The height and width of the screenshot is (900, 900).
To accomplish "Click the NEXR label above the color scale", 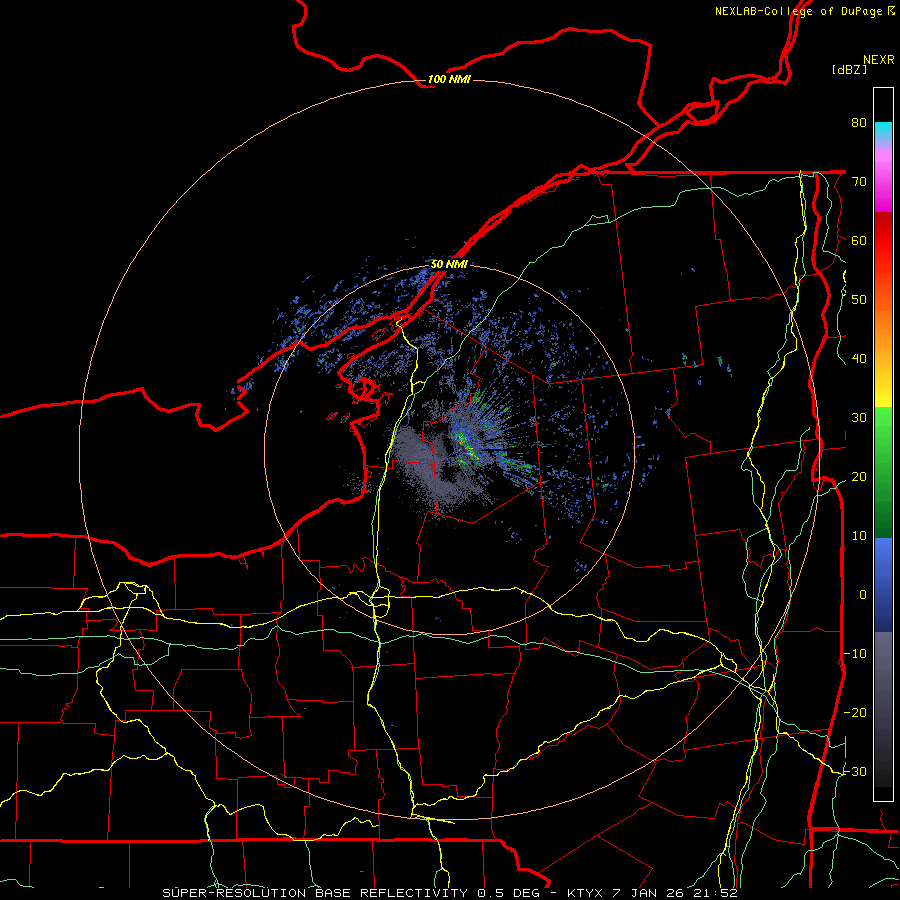I will pos(878,60).
